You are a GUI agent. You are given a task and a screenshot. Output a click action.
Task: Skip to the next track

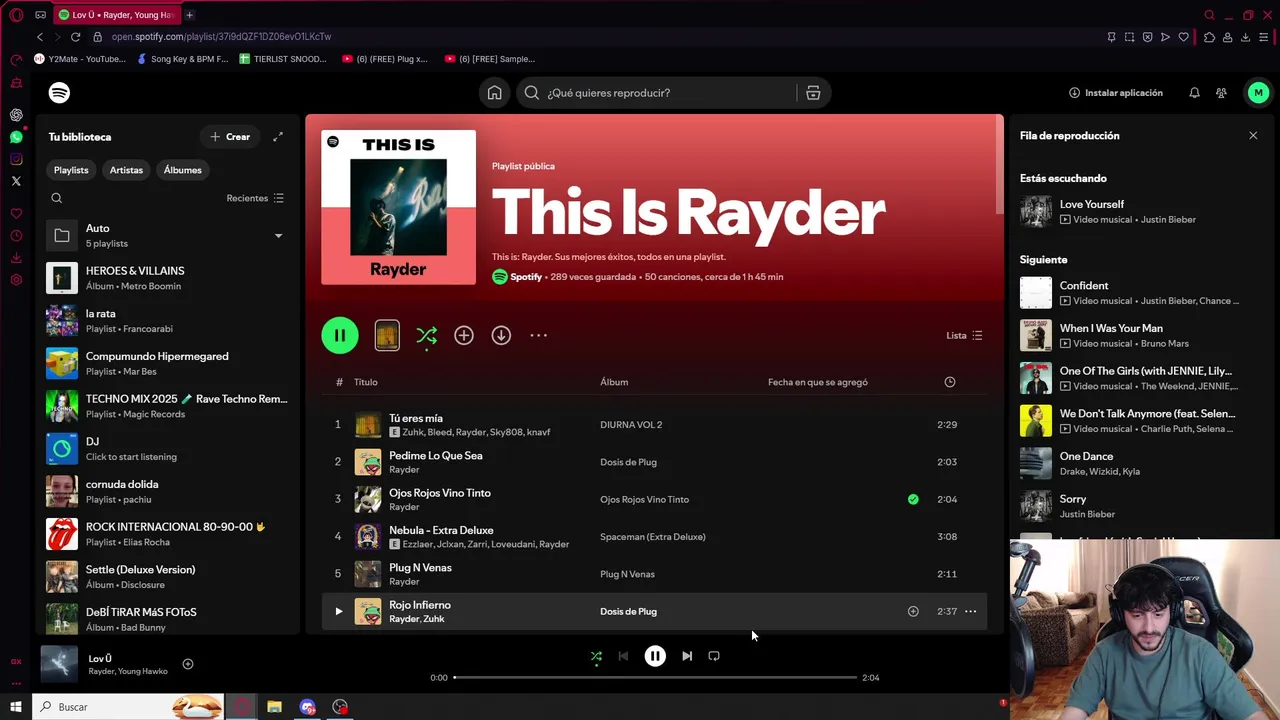click(687, 656)
